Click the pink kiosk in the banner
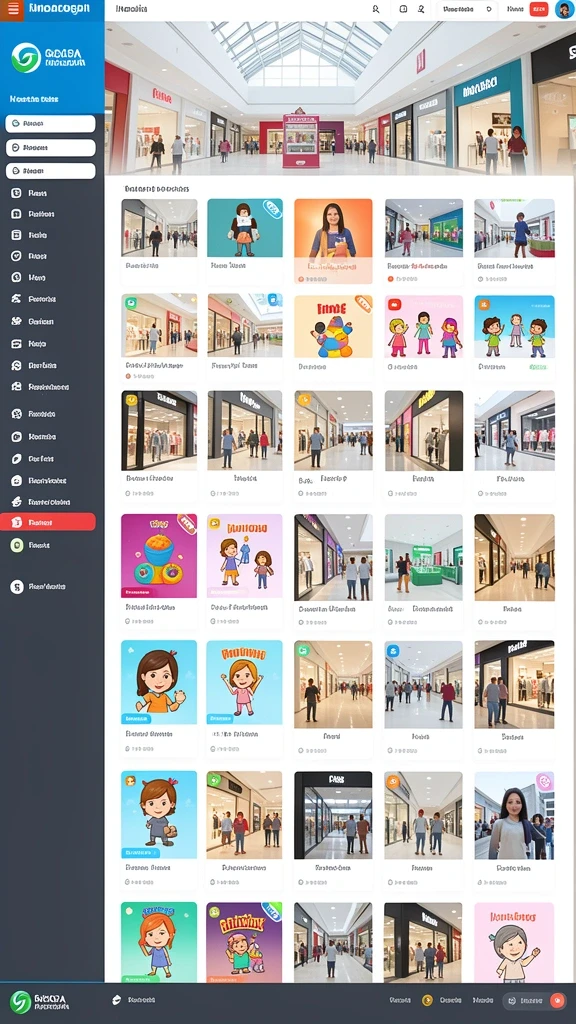This screenshot has width=576, height=1024. [x=300, y=141]
